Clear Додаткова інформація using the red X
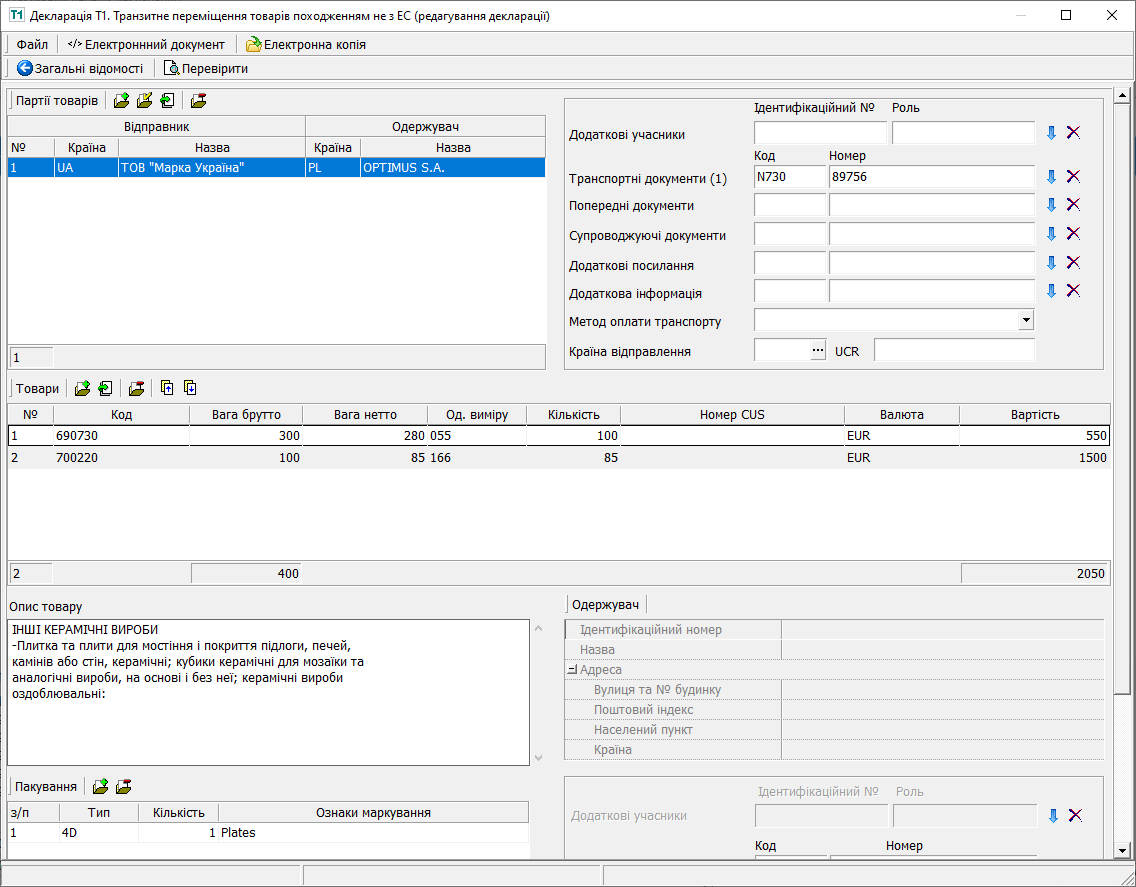Viewport: 1136px width, 887px height. [1074, 291]
